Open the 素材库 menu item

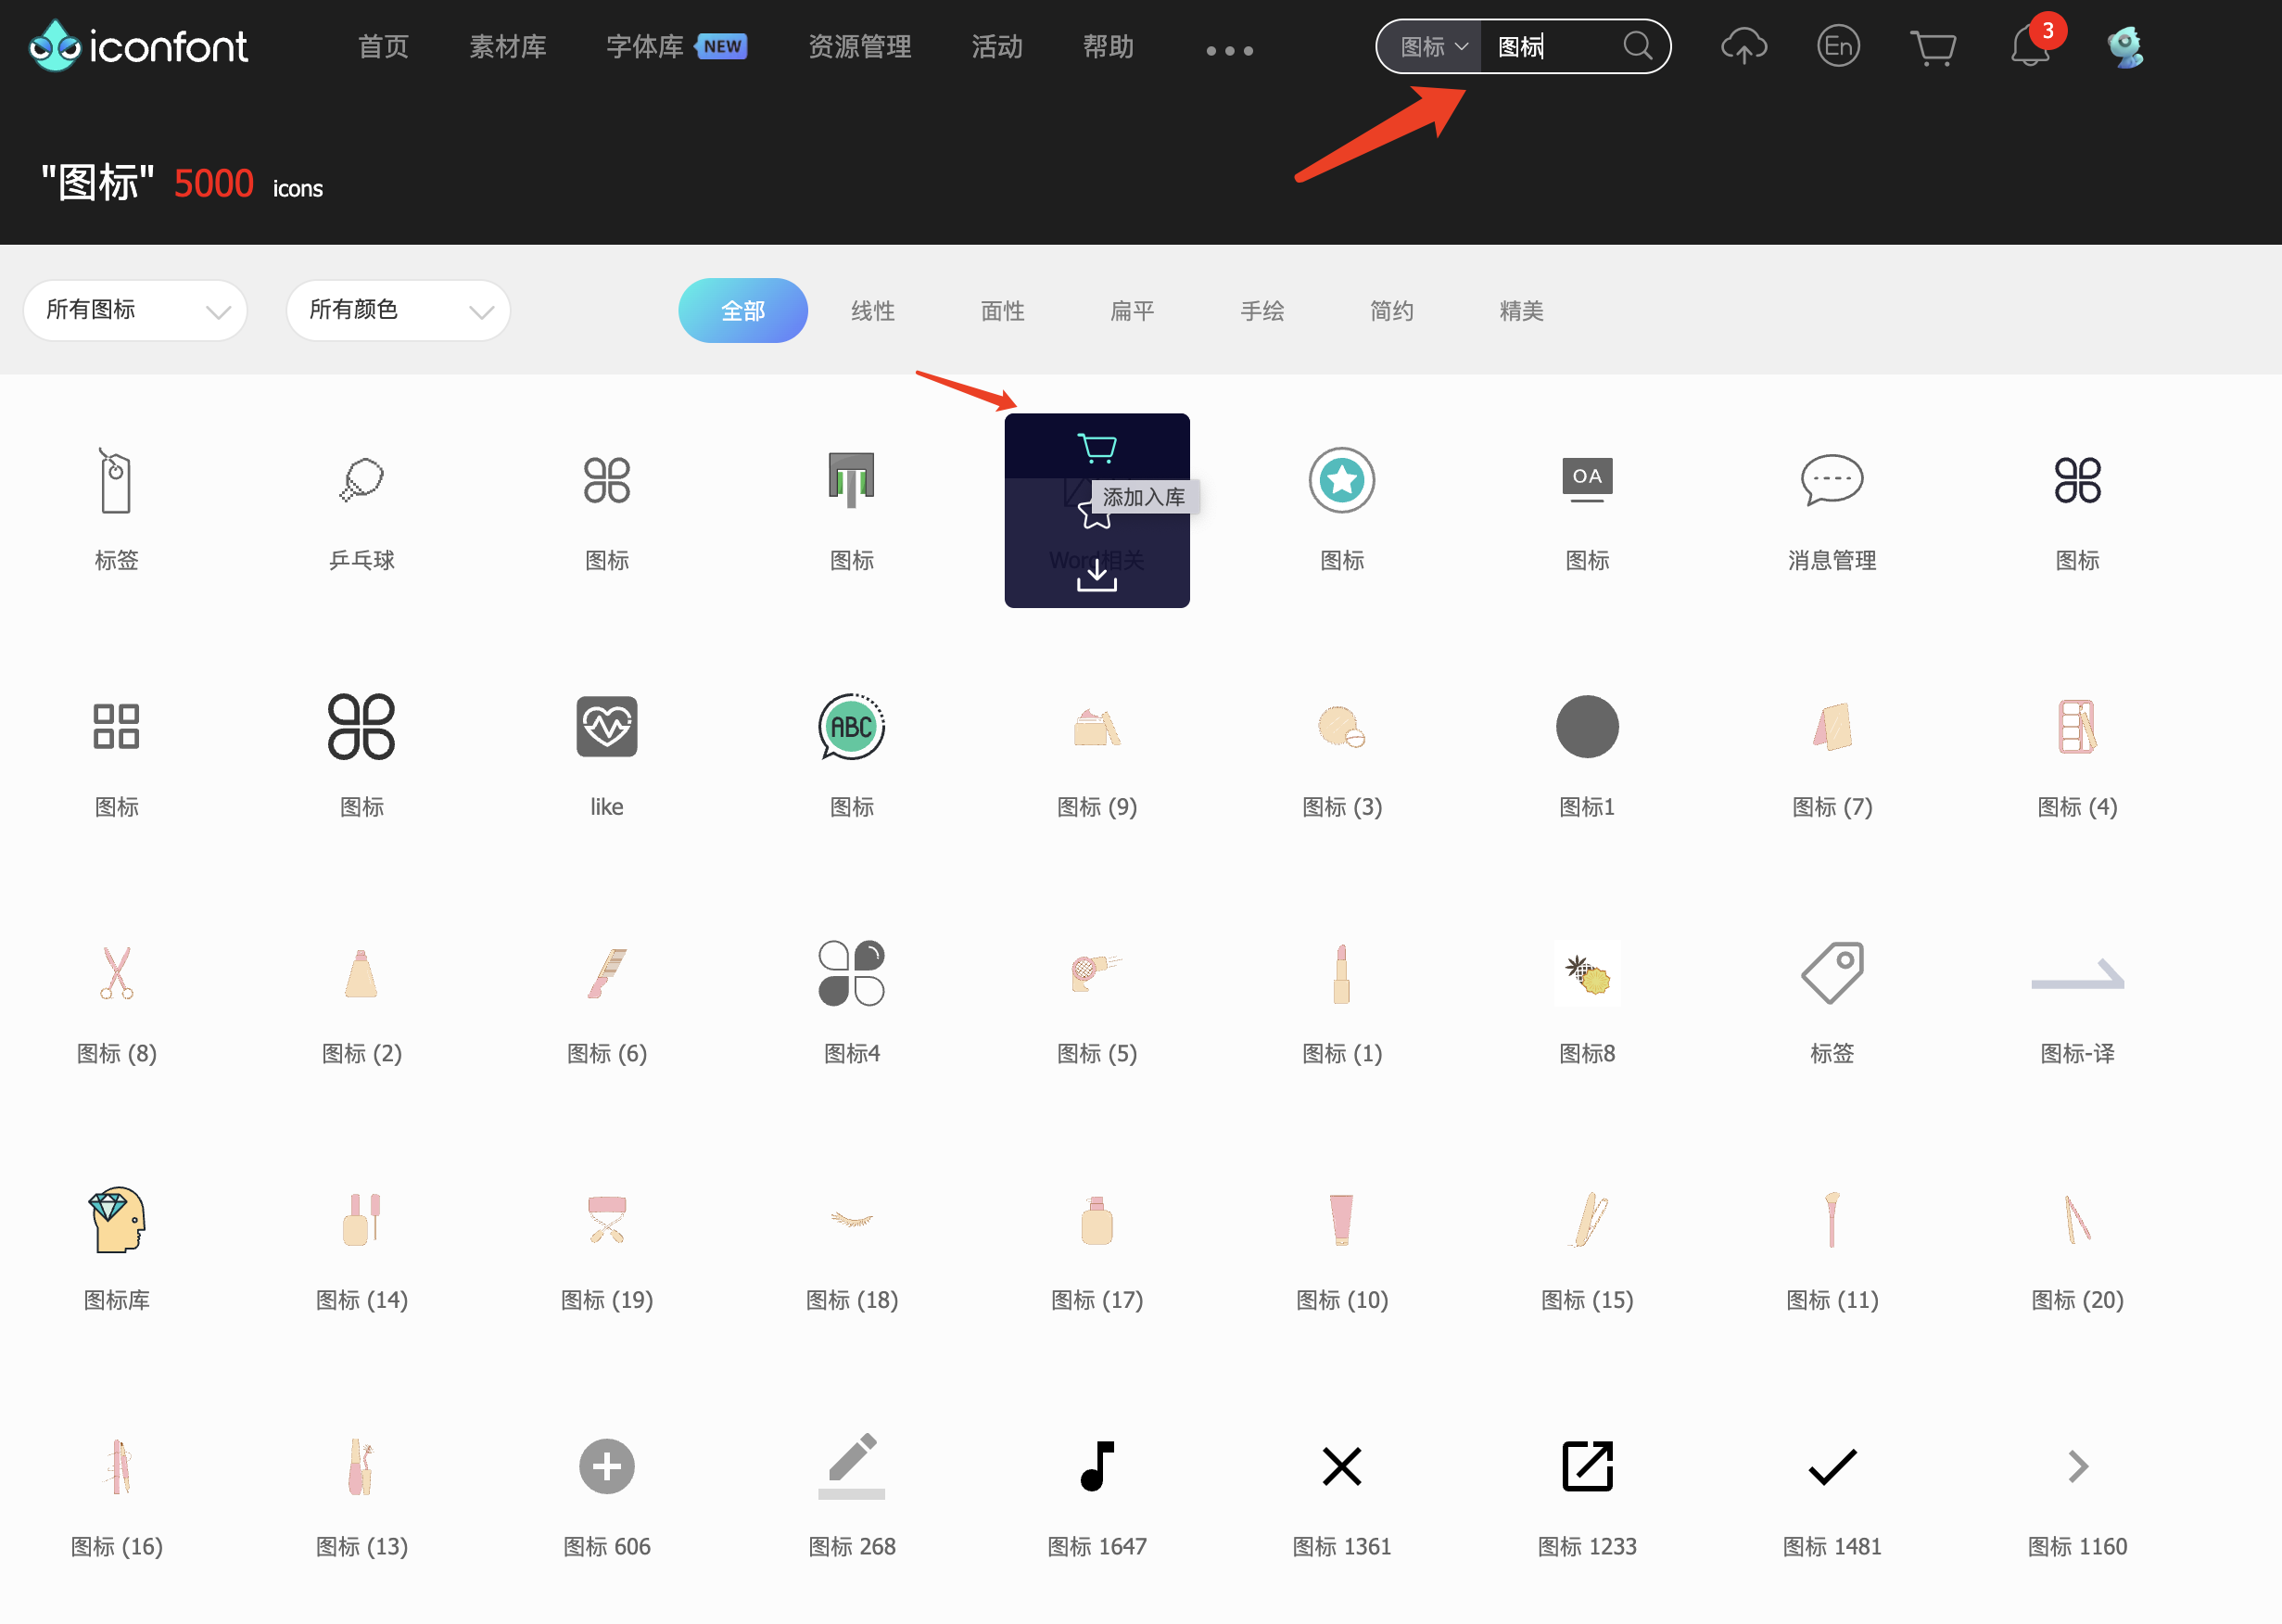[x=508, y=46]
